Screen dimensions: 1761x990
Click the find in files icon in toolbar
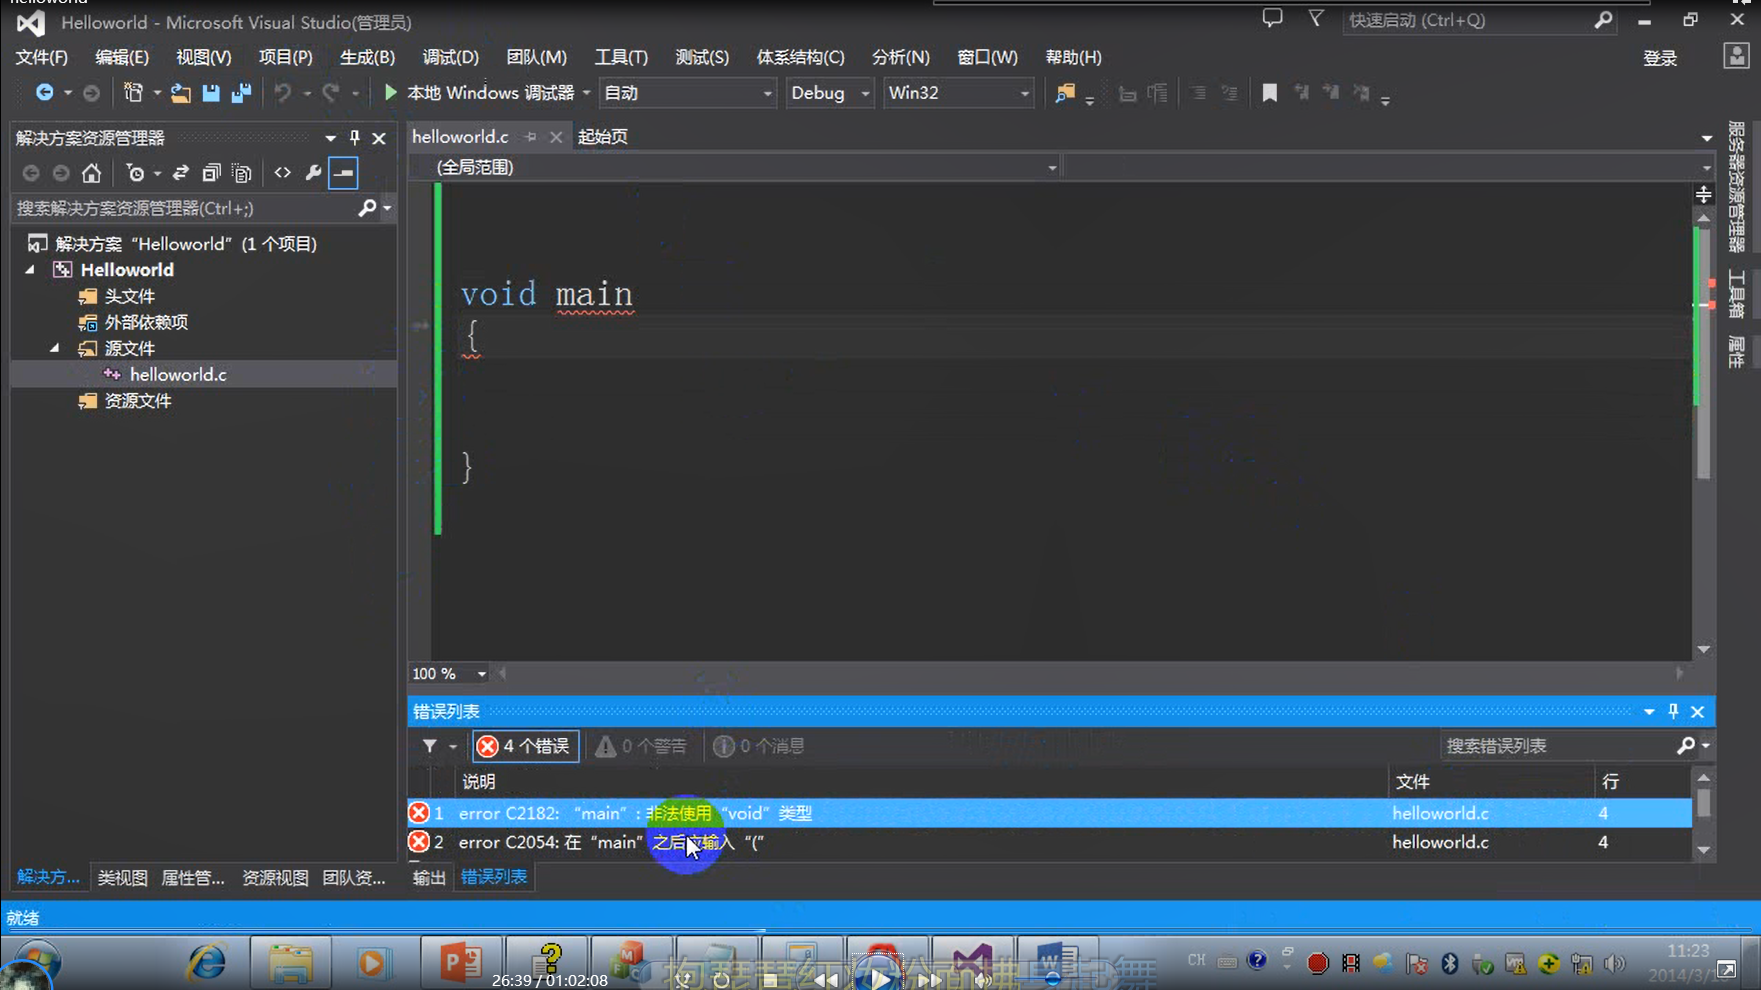1065,93
